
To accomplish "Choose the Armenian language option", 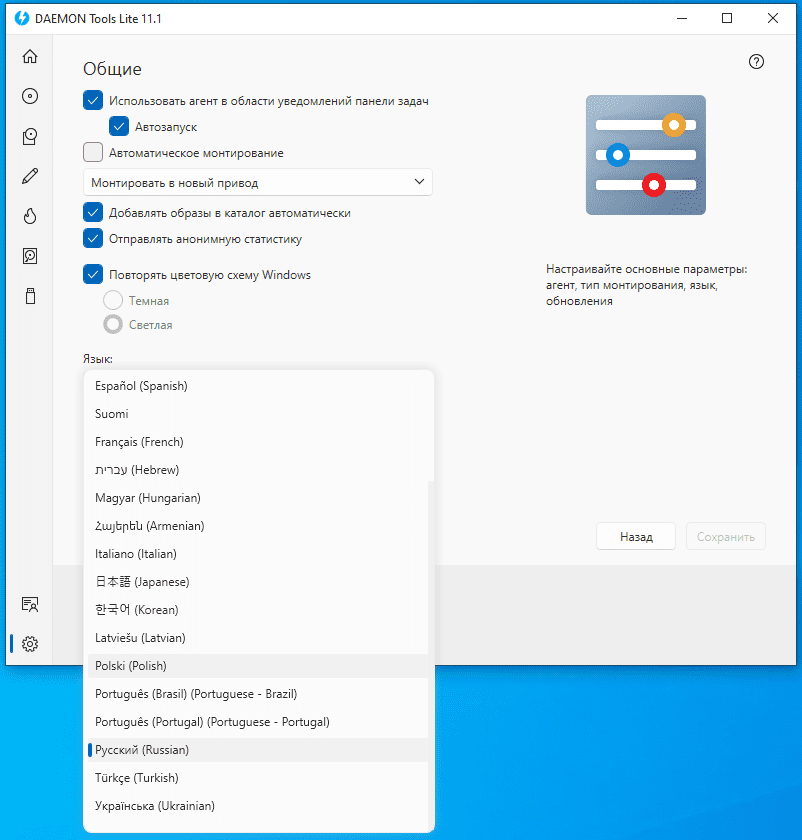I will [x=258, y=526].
